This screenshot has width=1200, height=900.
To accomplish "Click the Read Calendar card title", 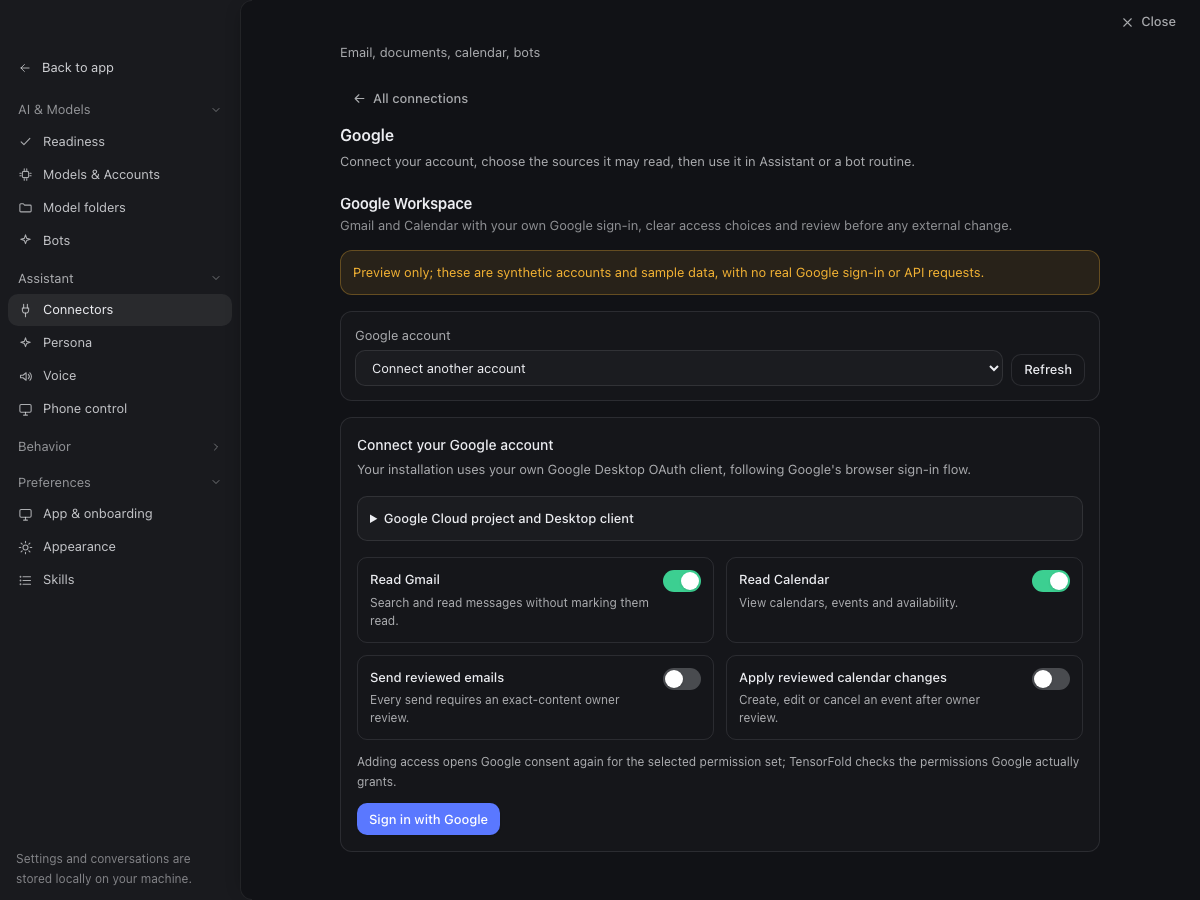I will click(x=784, y=580).
